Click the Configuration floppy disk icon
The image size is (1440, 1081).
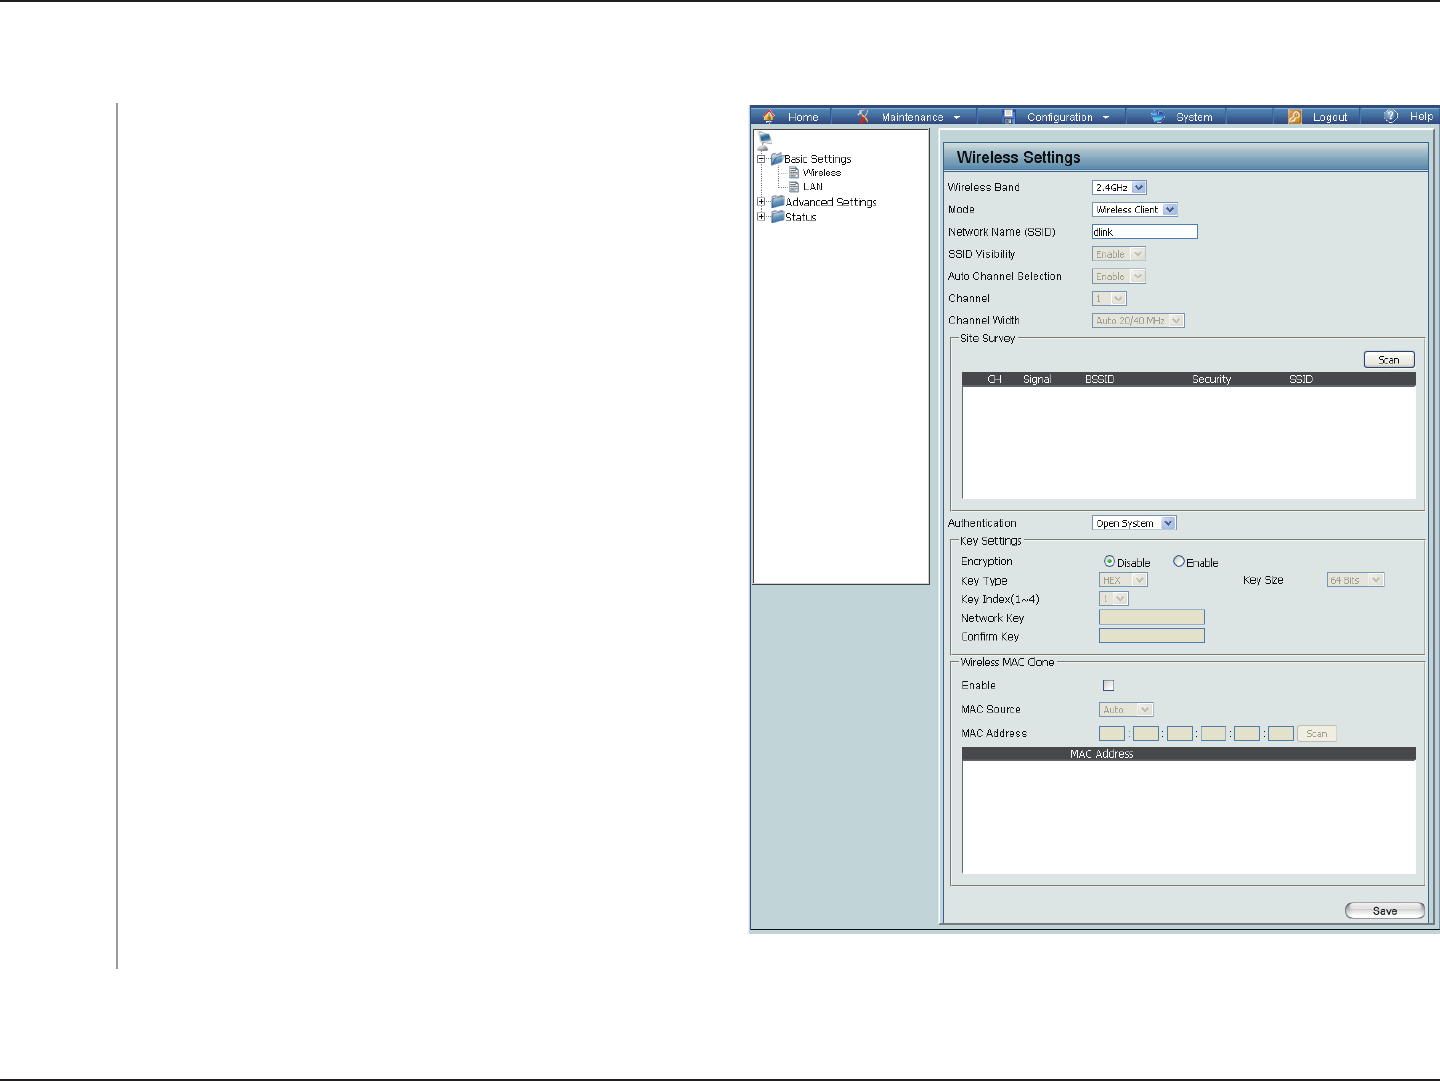click(x=1009, y=116)
